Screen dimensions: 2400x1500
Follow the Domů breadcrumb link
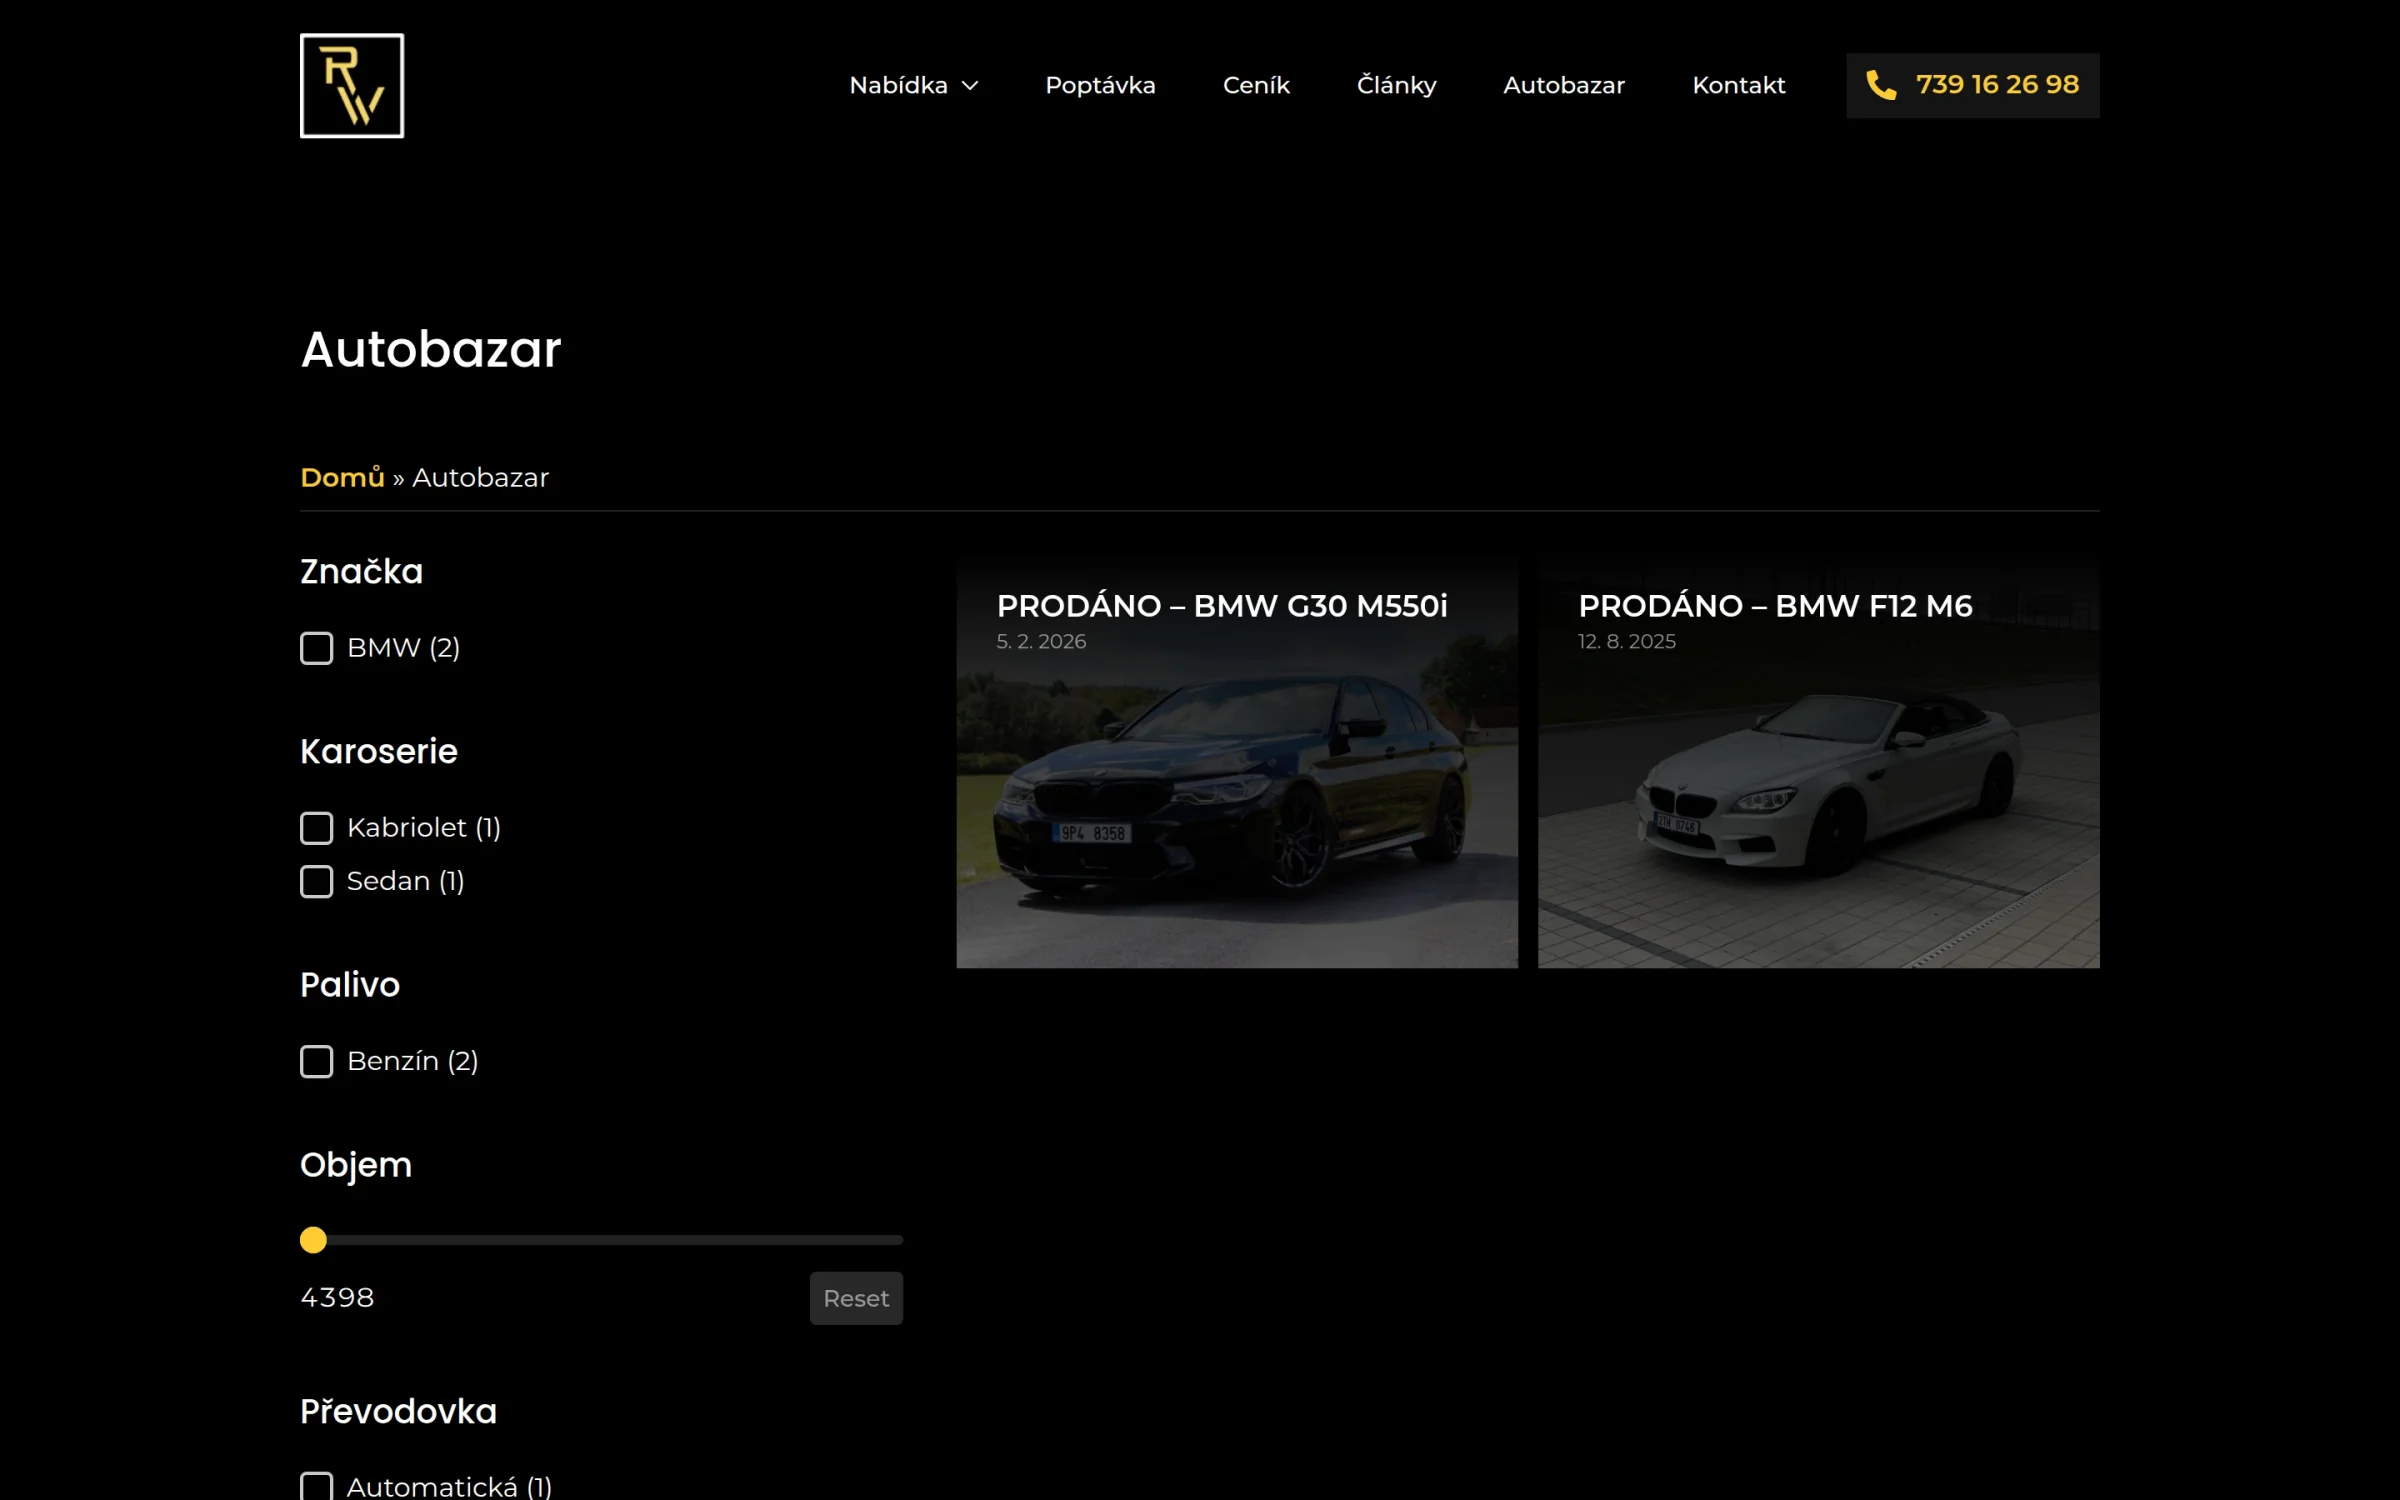click(x=342, y=477)
